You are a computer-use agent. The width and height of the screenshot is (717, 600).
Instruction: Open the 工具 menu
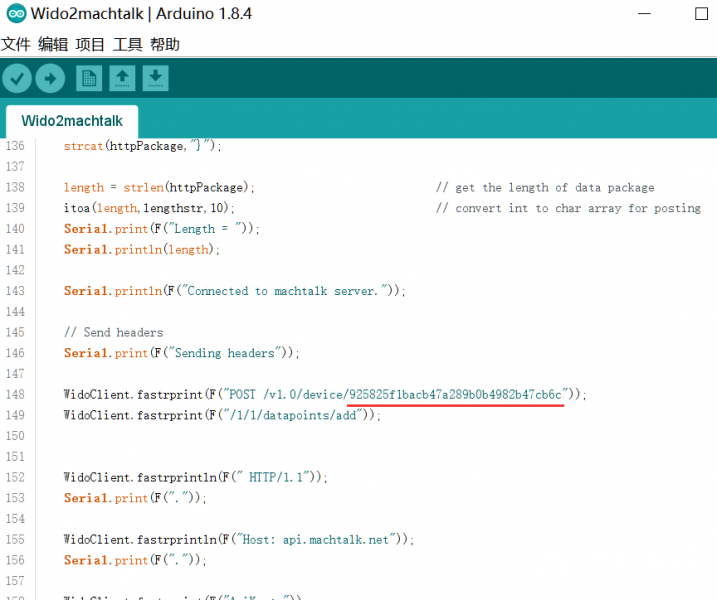(128, 45)
